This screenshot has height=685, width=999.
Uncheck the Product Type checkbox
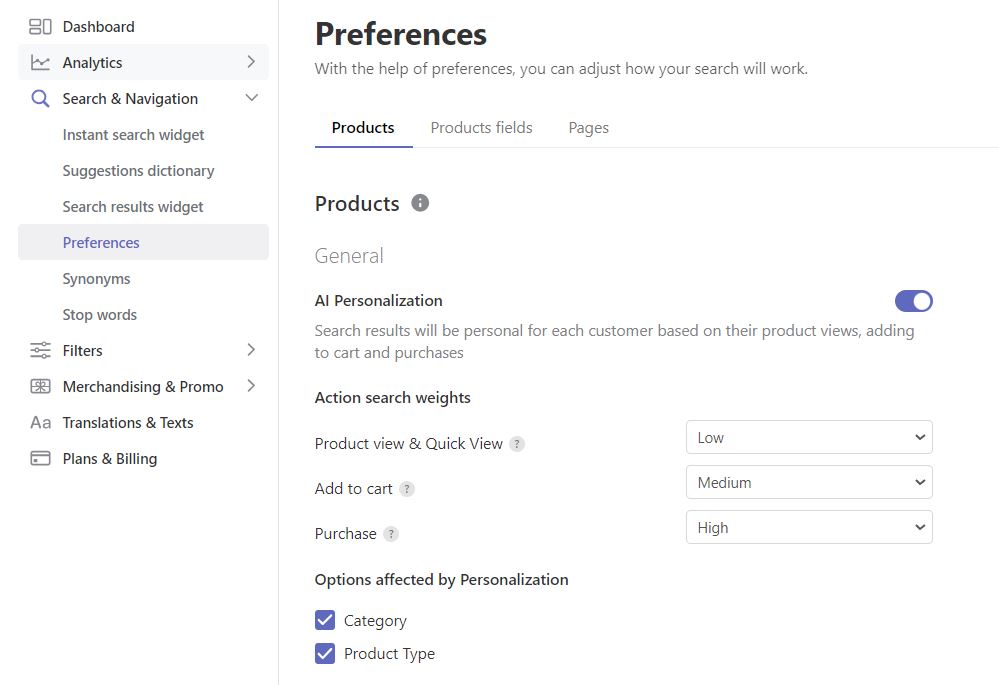click(x=325, y=653)
